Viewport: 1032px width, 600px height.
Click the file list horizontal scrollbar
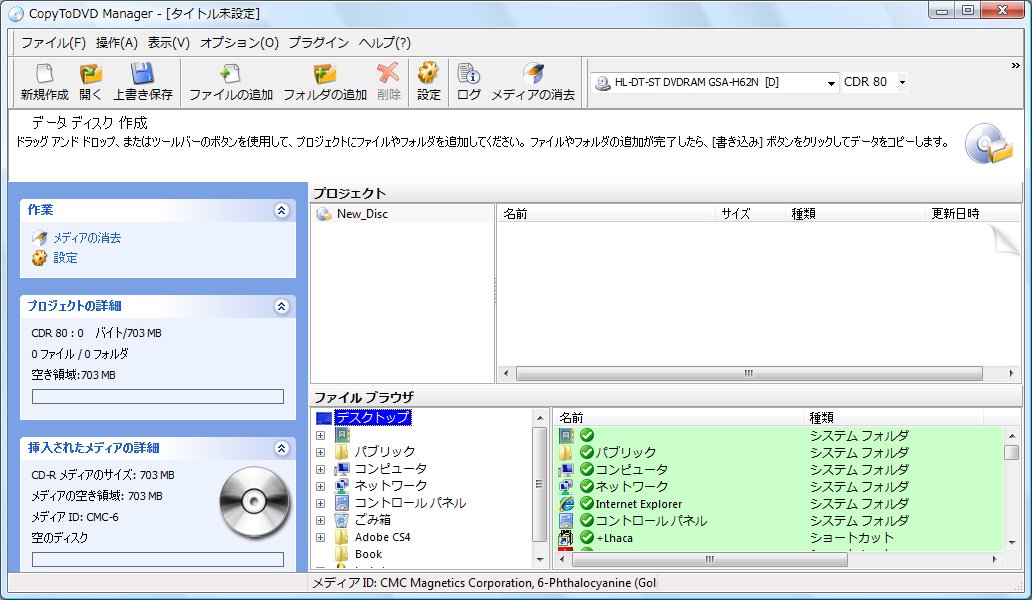710,560
